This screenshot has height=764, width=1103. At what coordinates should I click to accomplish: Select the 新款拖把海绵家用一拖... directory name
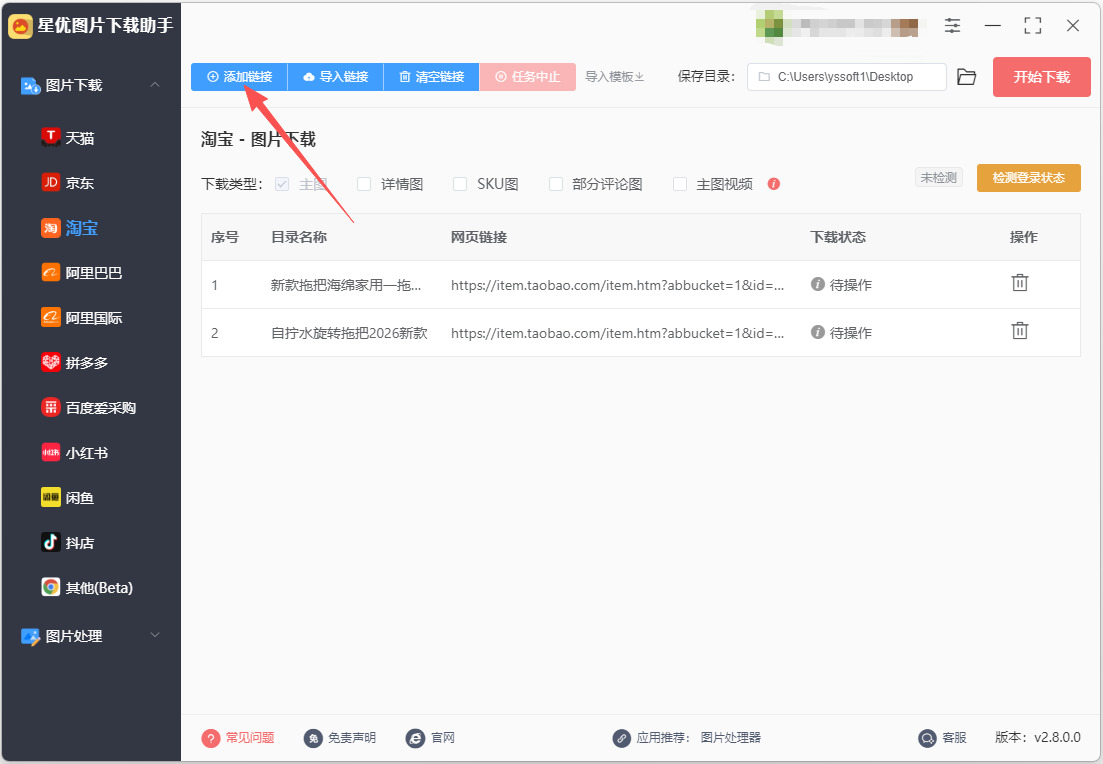346,285
